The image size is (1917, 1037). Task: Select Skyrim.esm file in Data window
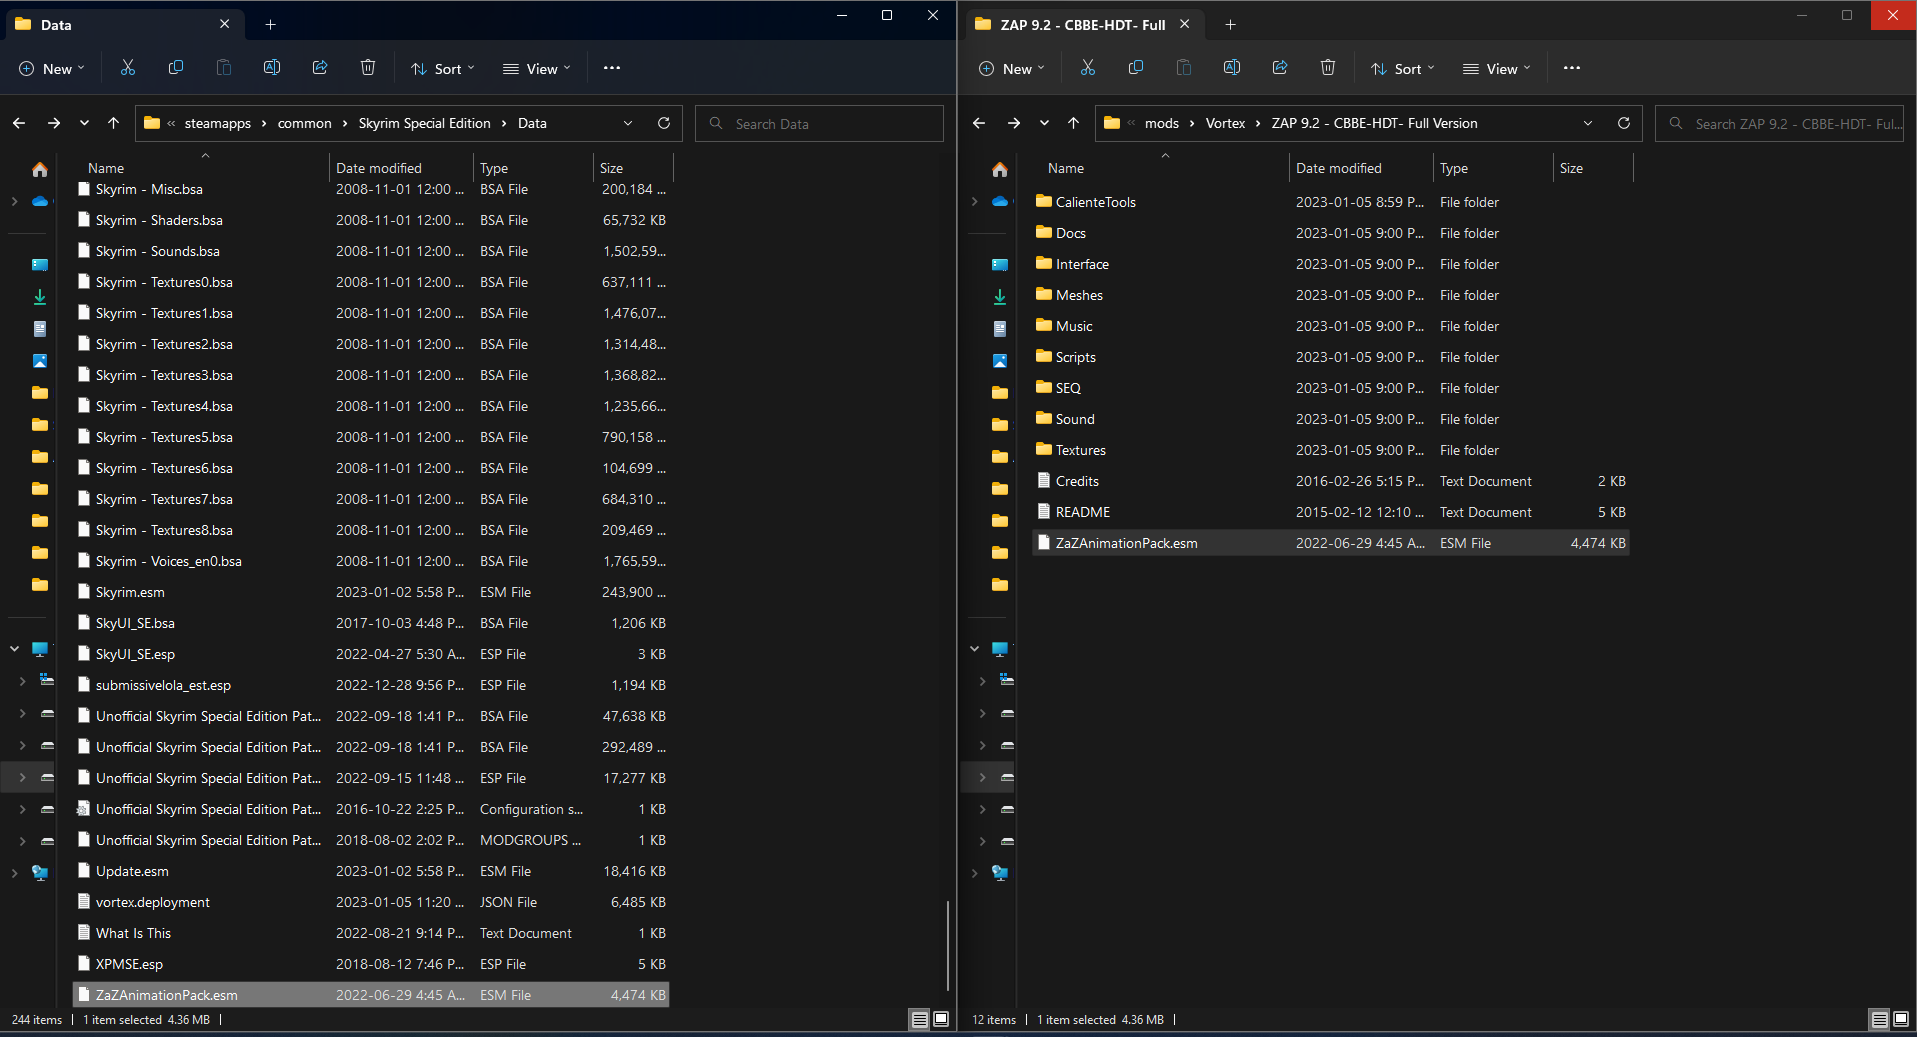371,592
